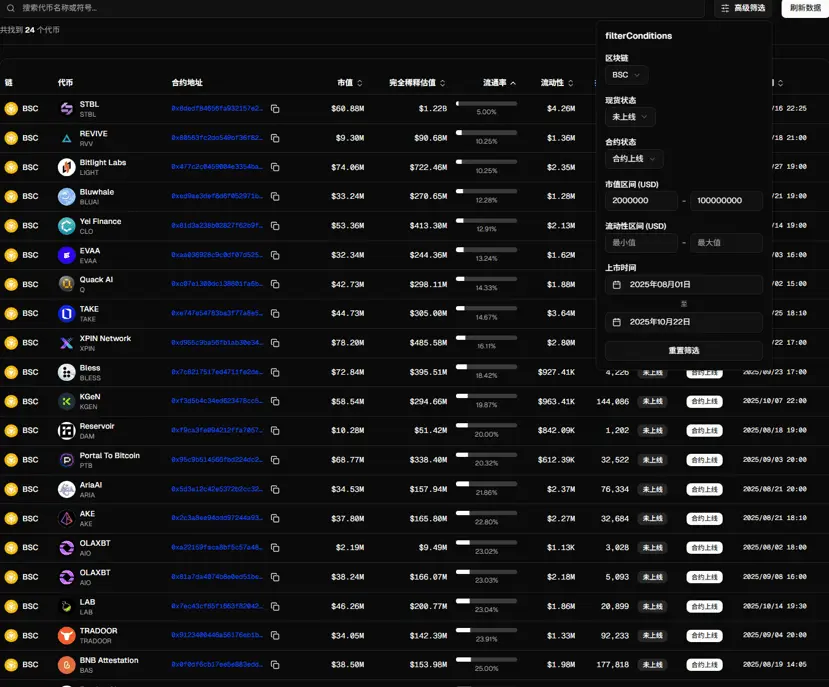
Task: Click the liquidity 最小值 field
Action: (x=641, y=243)
